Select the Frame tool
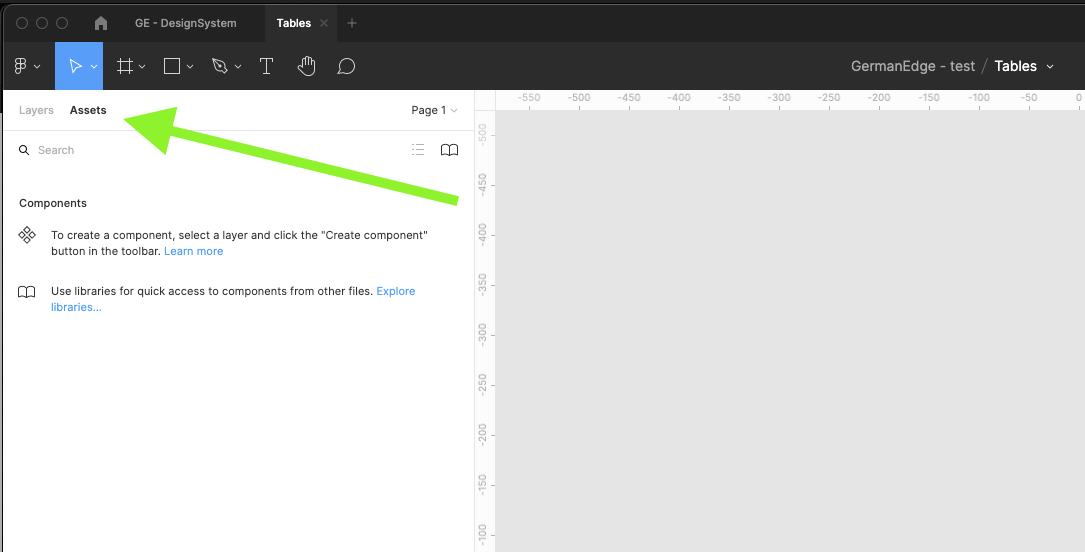1085x552 pixels. coord(125,66)
